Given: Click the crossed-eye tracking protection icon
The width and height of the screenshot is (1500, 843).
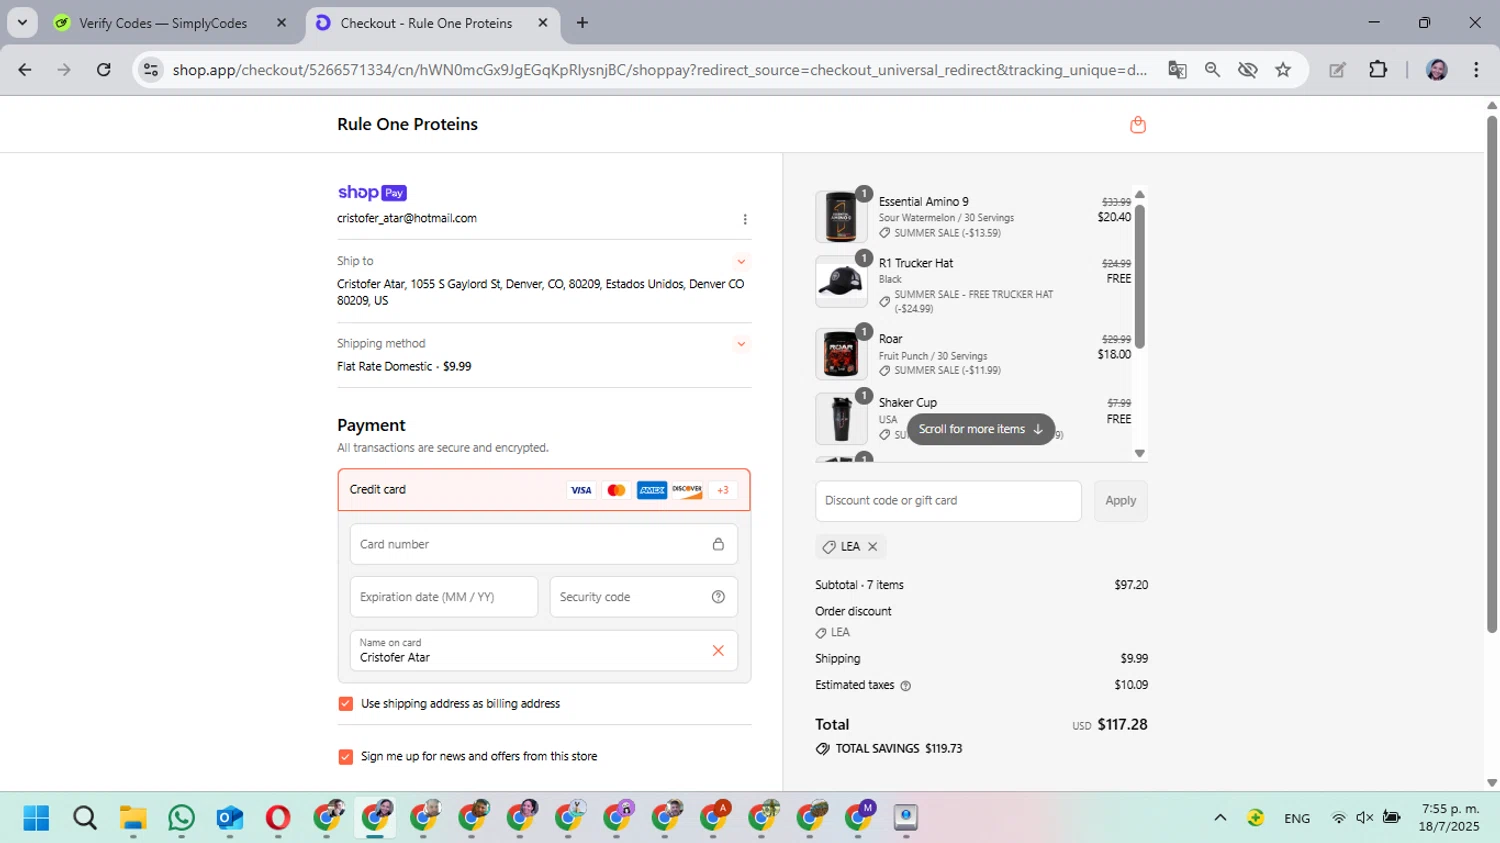Looking at the screenshot, I should pos(1247,70).
